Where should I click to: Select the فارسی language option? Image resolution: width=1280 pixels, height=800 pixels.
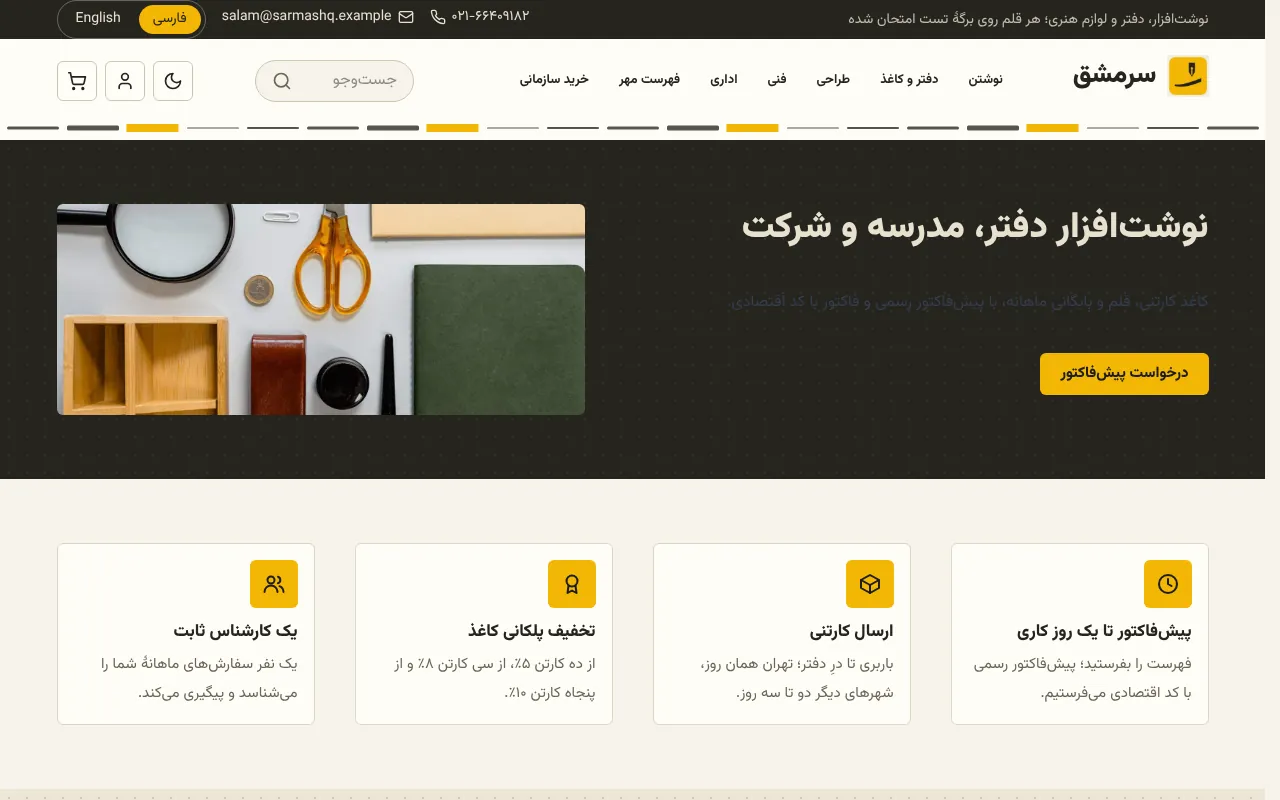point(169,19)
